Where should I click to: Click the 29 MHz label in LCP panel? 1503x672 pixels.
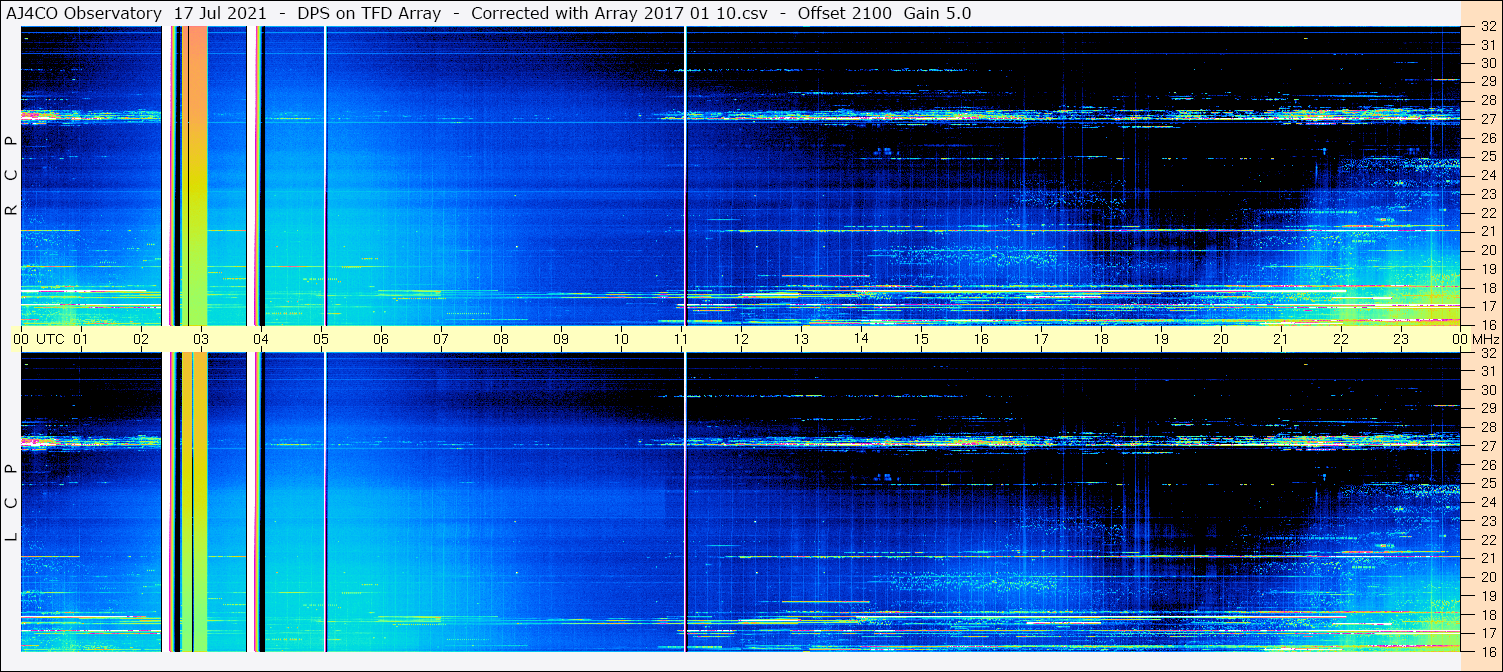click(x=1487, y=408)
